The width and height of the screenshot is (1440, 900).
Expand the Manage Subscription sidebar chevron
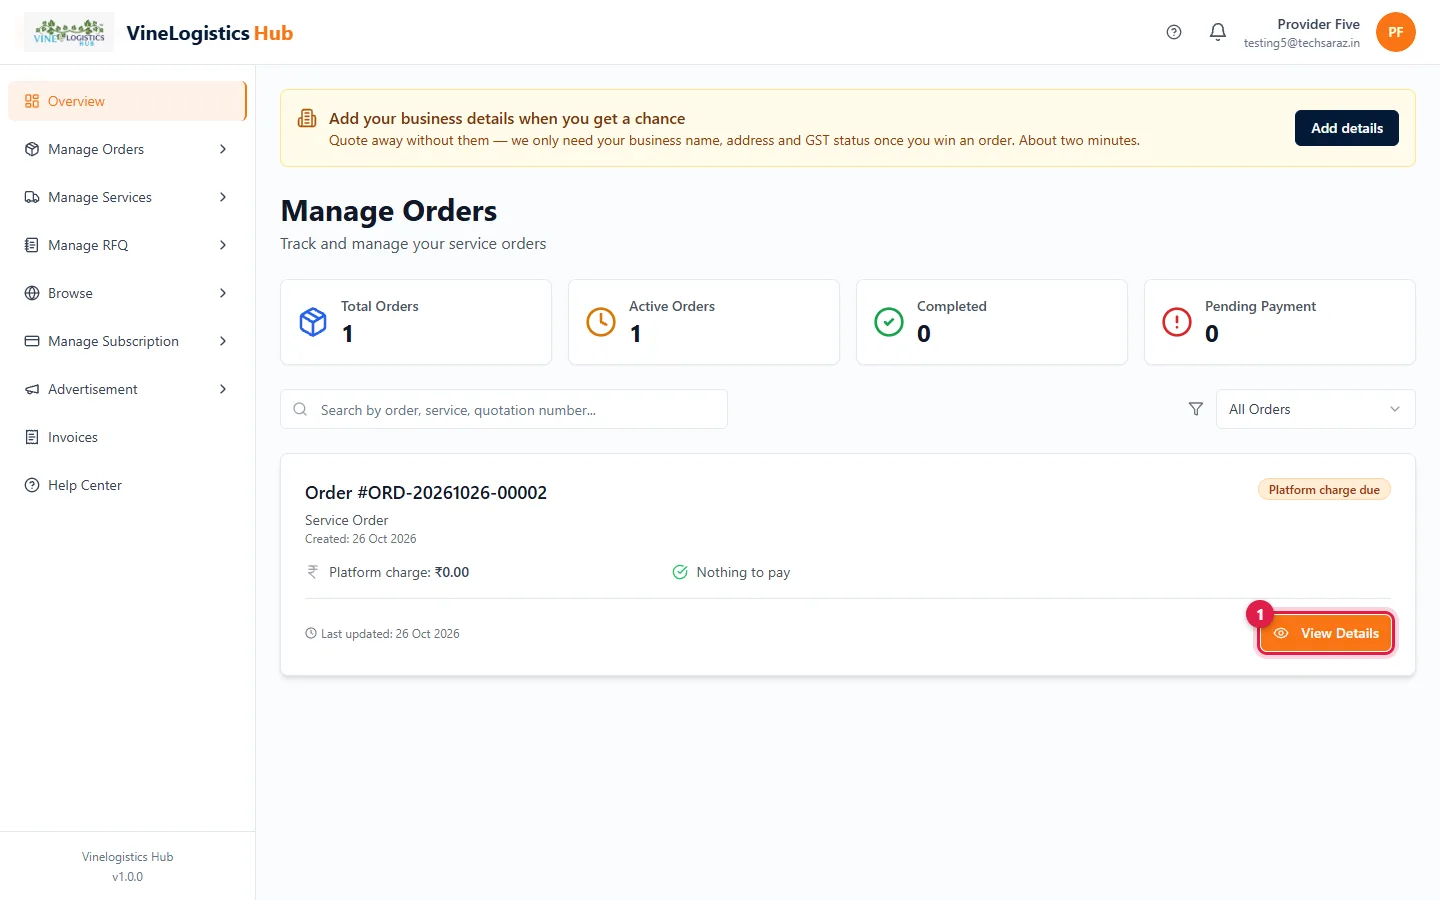[x=223, y=341]
